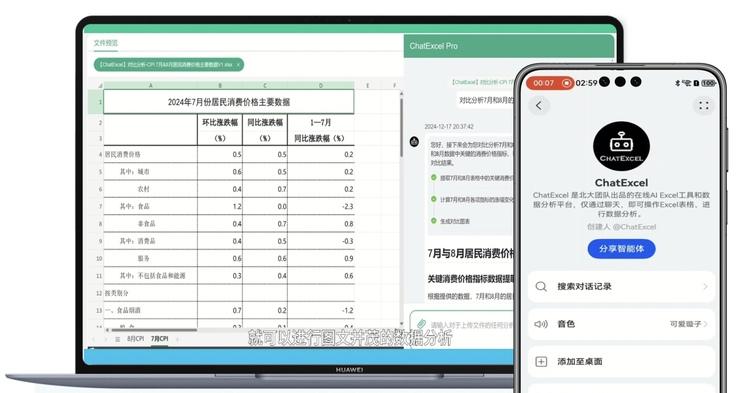This screenshot has height=393, width=750.
Task: Open the 搜索对话记录 row chevron
Action: pos(705,286)
